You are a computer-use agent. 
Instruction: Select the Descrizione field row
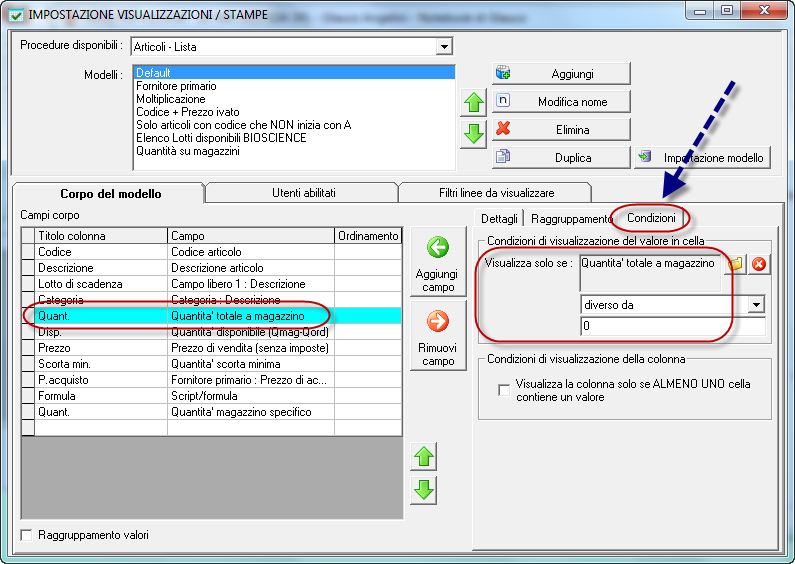(212, 268)
